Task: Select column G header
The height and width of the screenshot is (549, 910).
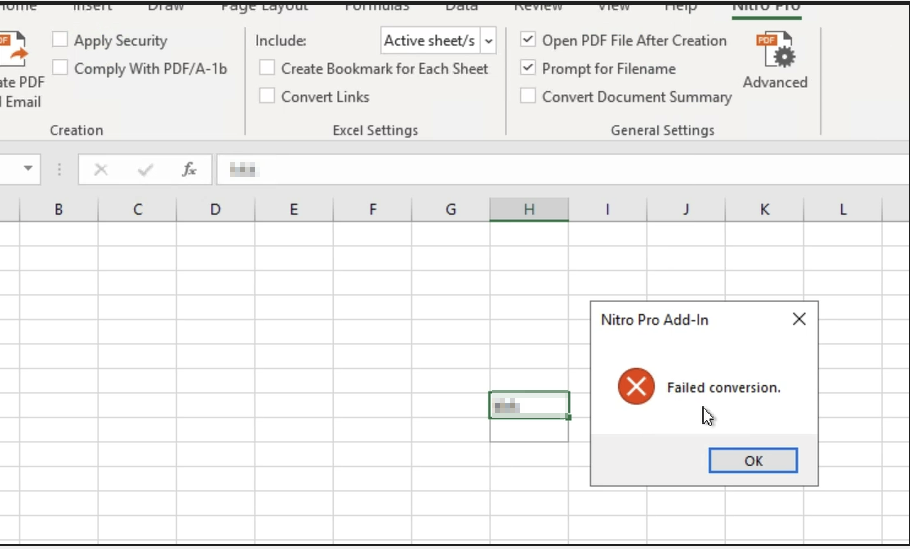Action: coord(450,210)
